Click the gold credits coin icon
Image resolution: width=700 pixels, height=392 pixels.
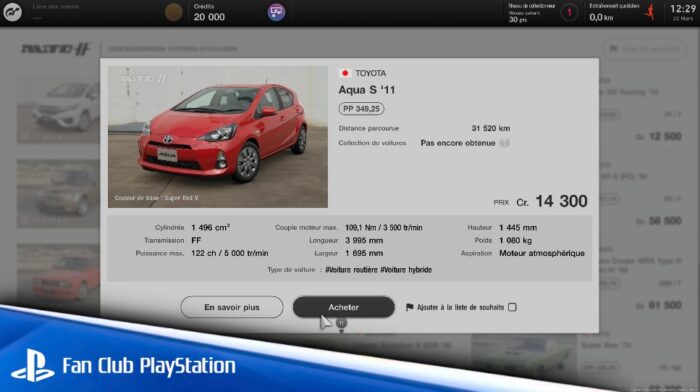[x=173, y=13]
